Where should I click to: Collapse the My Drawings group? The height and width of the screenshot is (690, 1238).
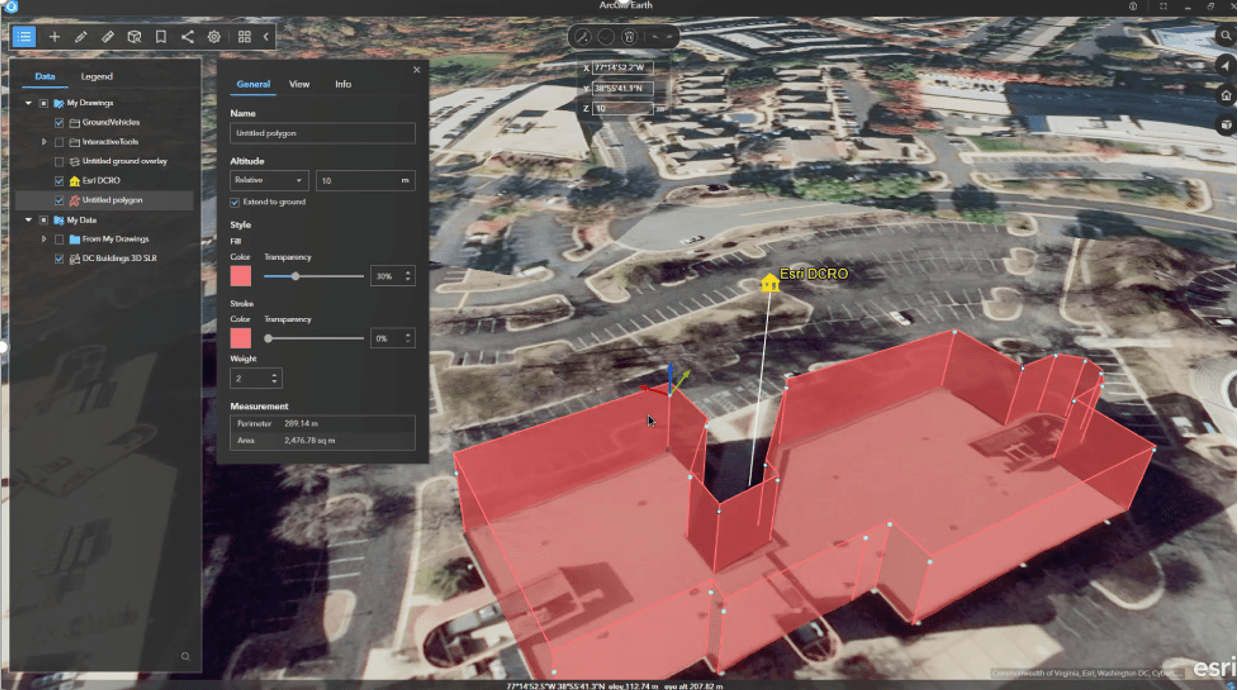(x=29, y=103)
